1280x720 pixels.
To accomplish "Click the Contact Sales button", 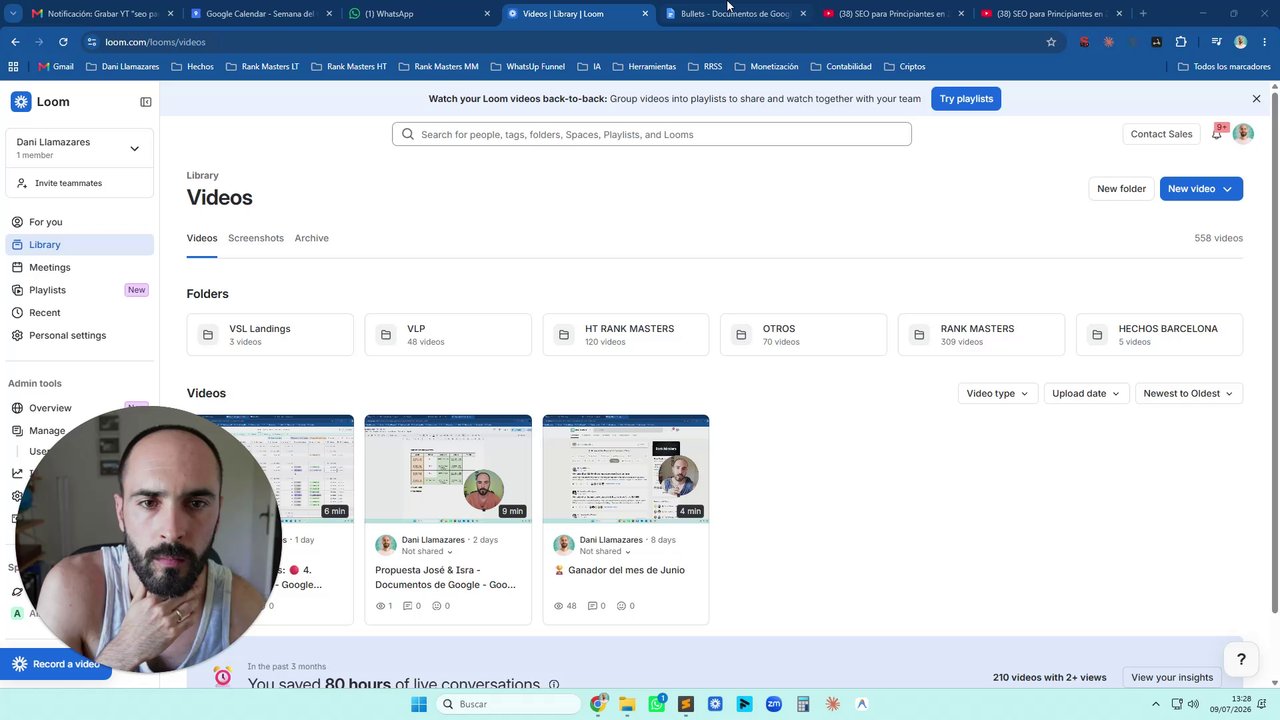I will 1161,134.
